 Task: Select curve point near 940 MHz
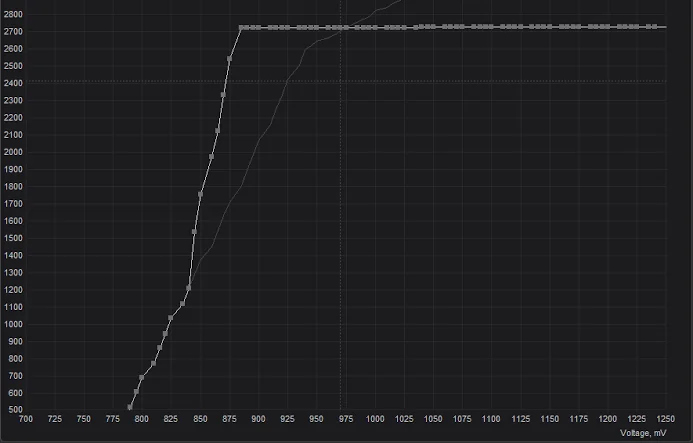tap(165, 334)
